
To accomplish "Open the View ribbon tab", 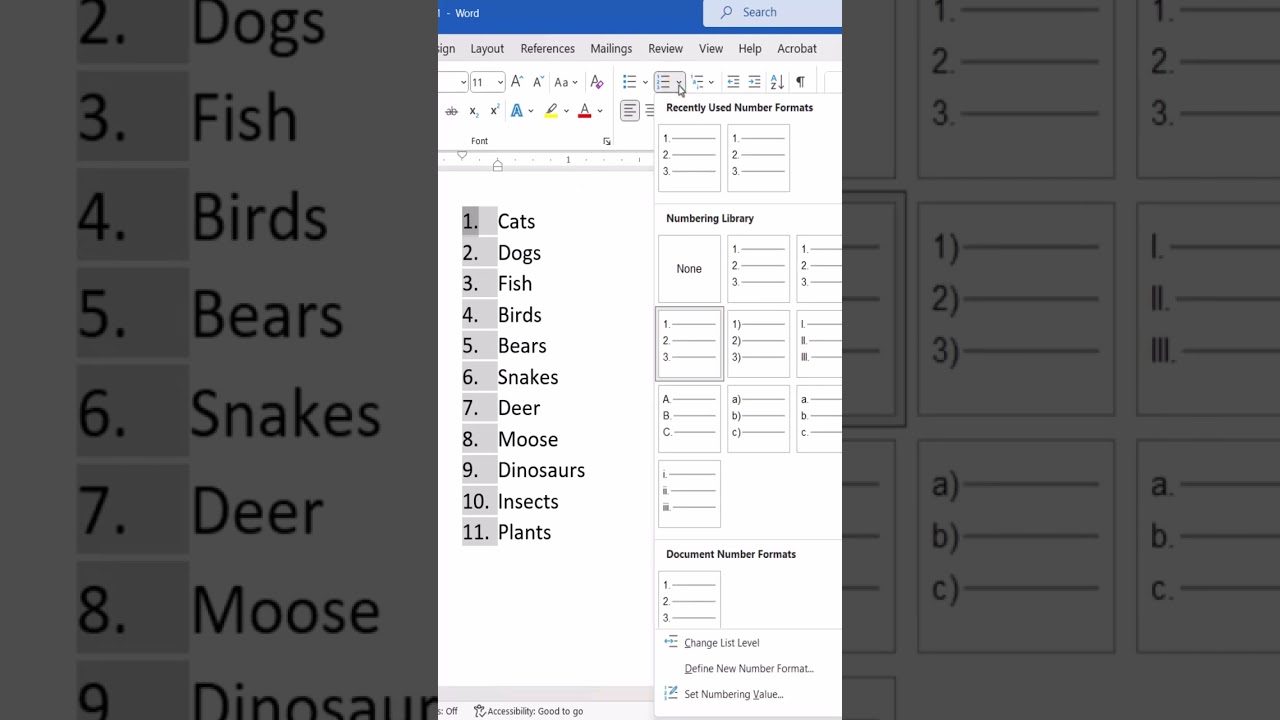I will tap(711, 48).
